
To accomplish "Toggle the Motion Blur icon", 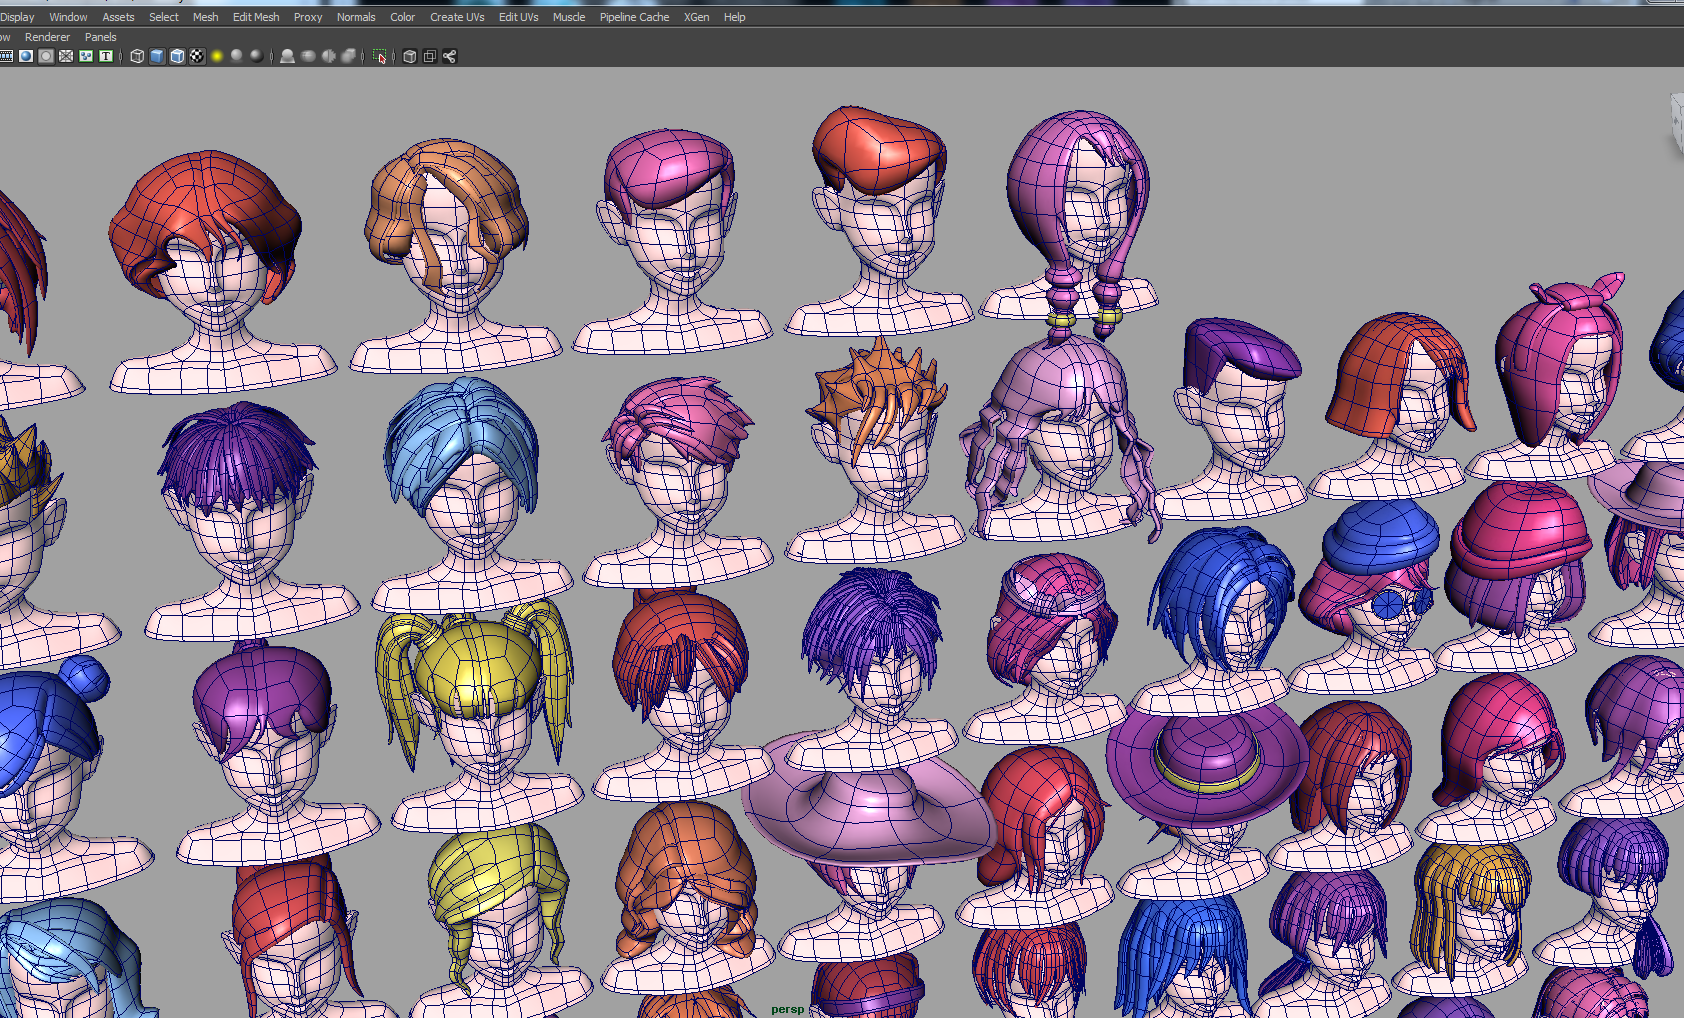I will (x=308, y=56).
